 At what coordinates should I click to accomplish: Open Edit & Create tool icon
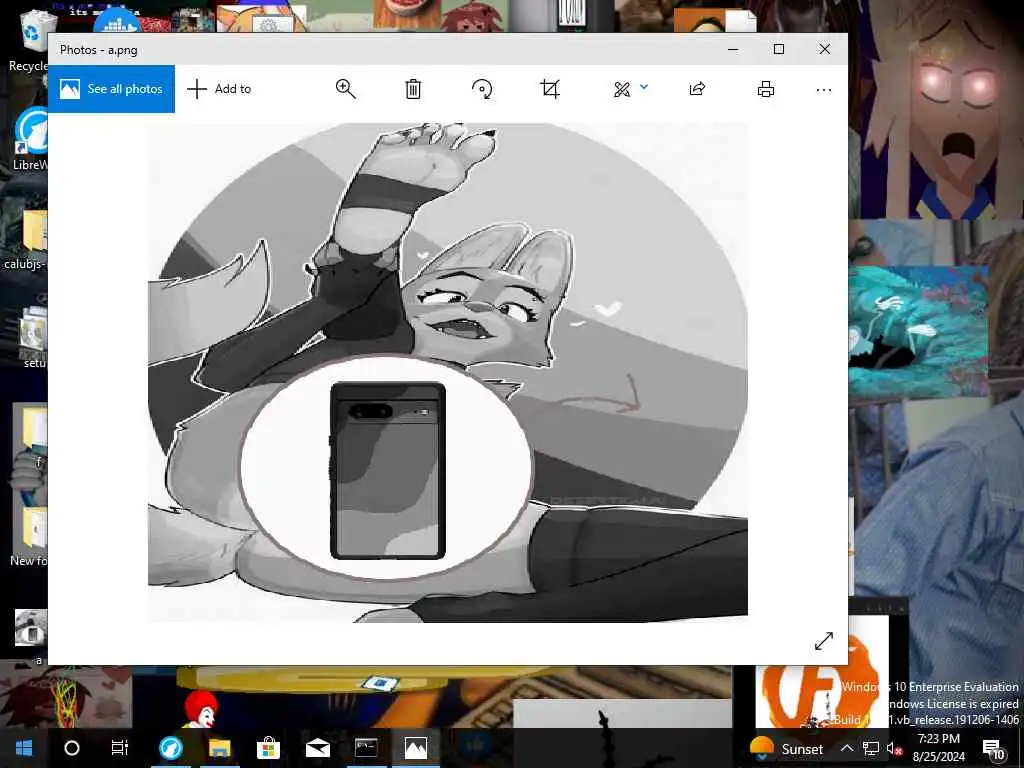[x=622, y=89]
